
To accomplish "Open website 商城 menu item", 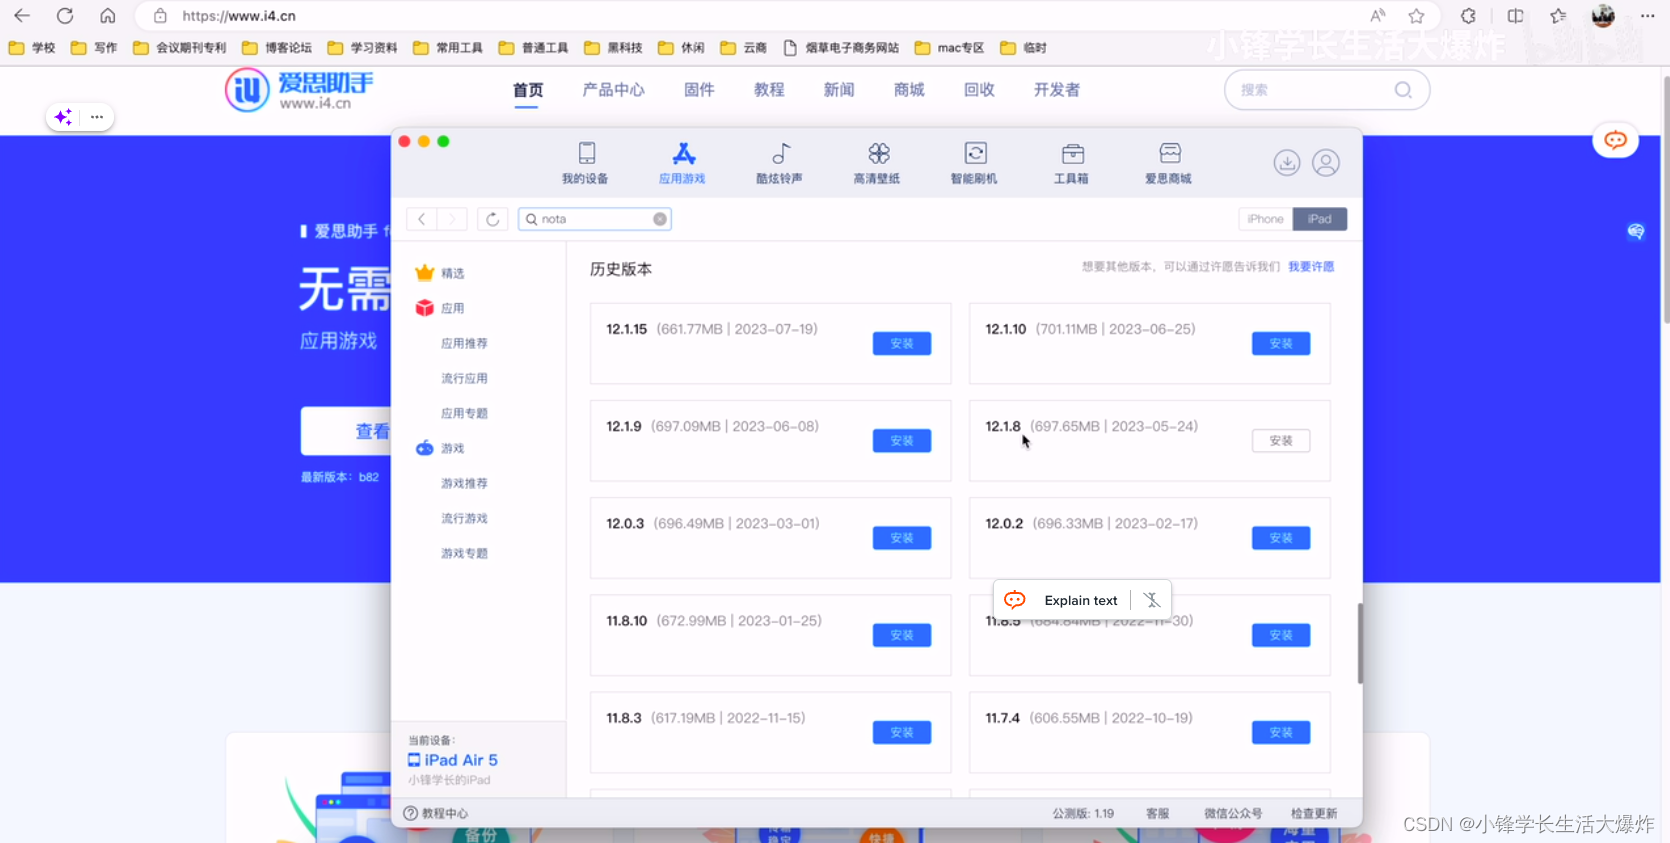I will (909, 90).
